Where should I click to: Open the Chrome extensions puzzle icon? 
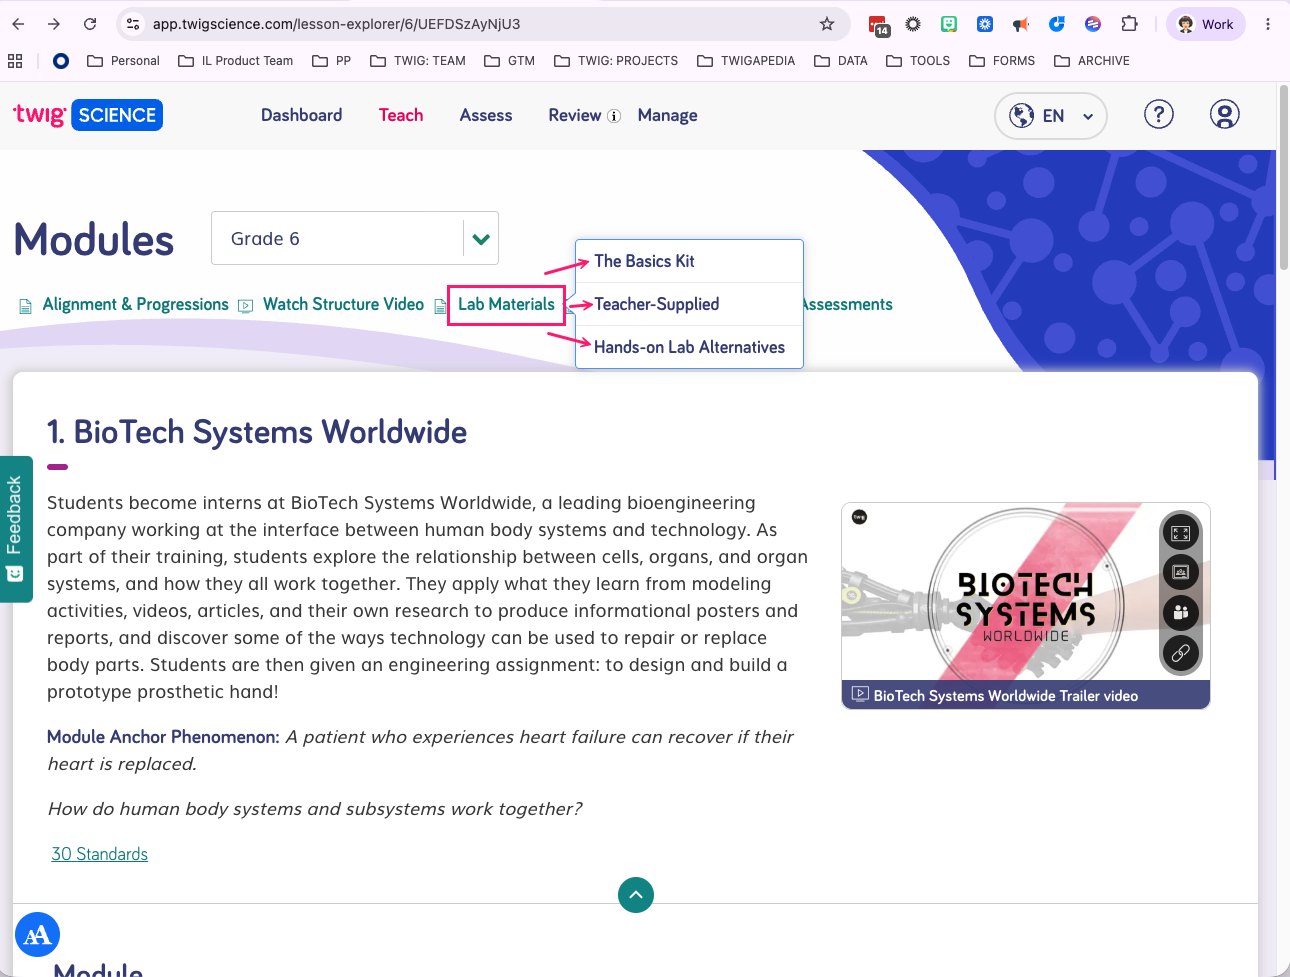click(1129, 24)
